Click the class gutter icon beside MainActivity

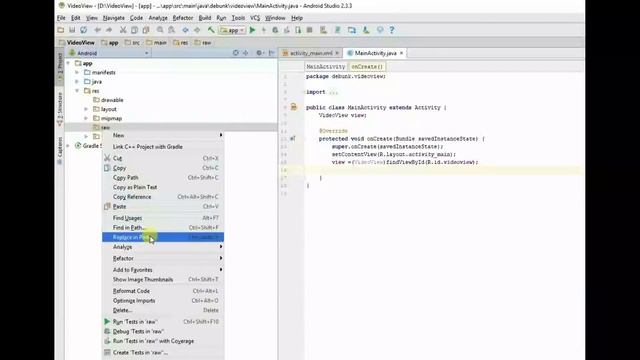pos(293,107)
